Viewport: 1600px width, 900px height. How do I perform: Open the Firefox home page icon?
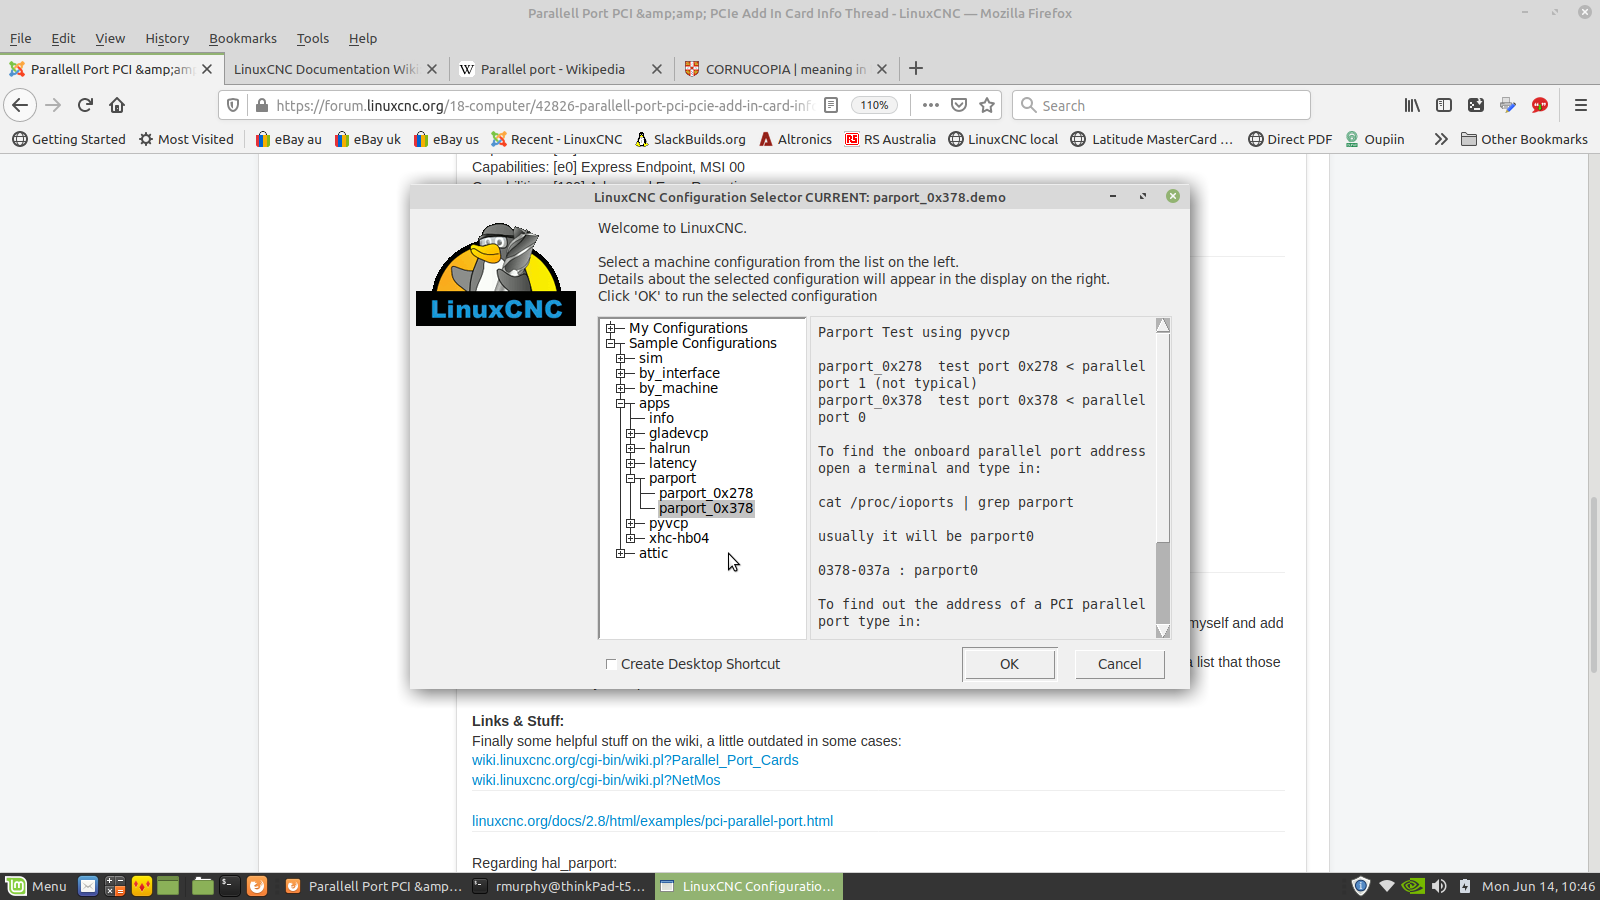pyautogui.click(x=117, y=105)
